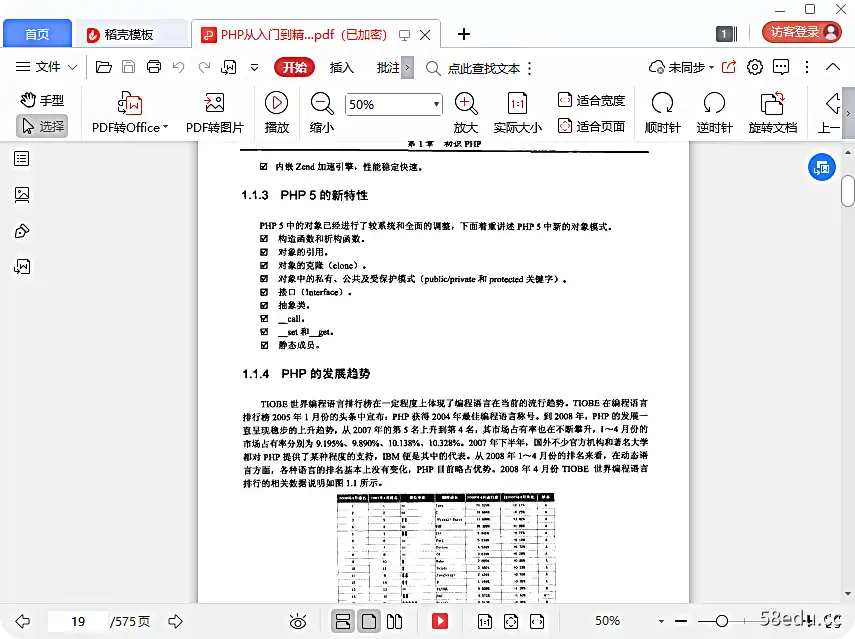This screenshot has width=855, height=639.
Task: Choose 适合宽度 fit width
Action: (592, 100)
